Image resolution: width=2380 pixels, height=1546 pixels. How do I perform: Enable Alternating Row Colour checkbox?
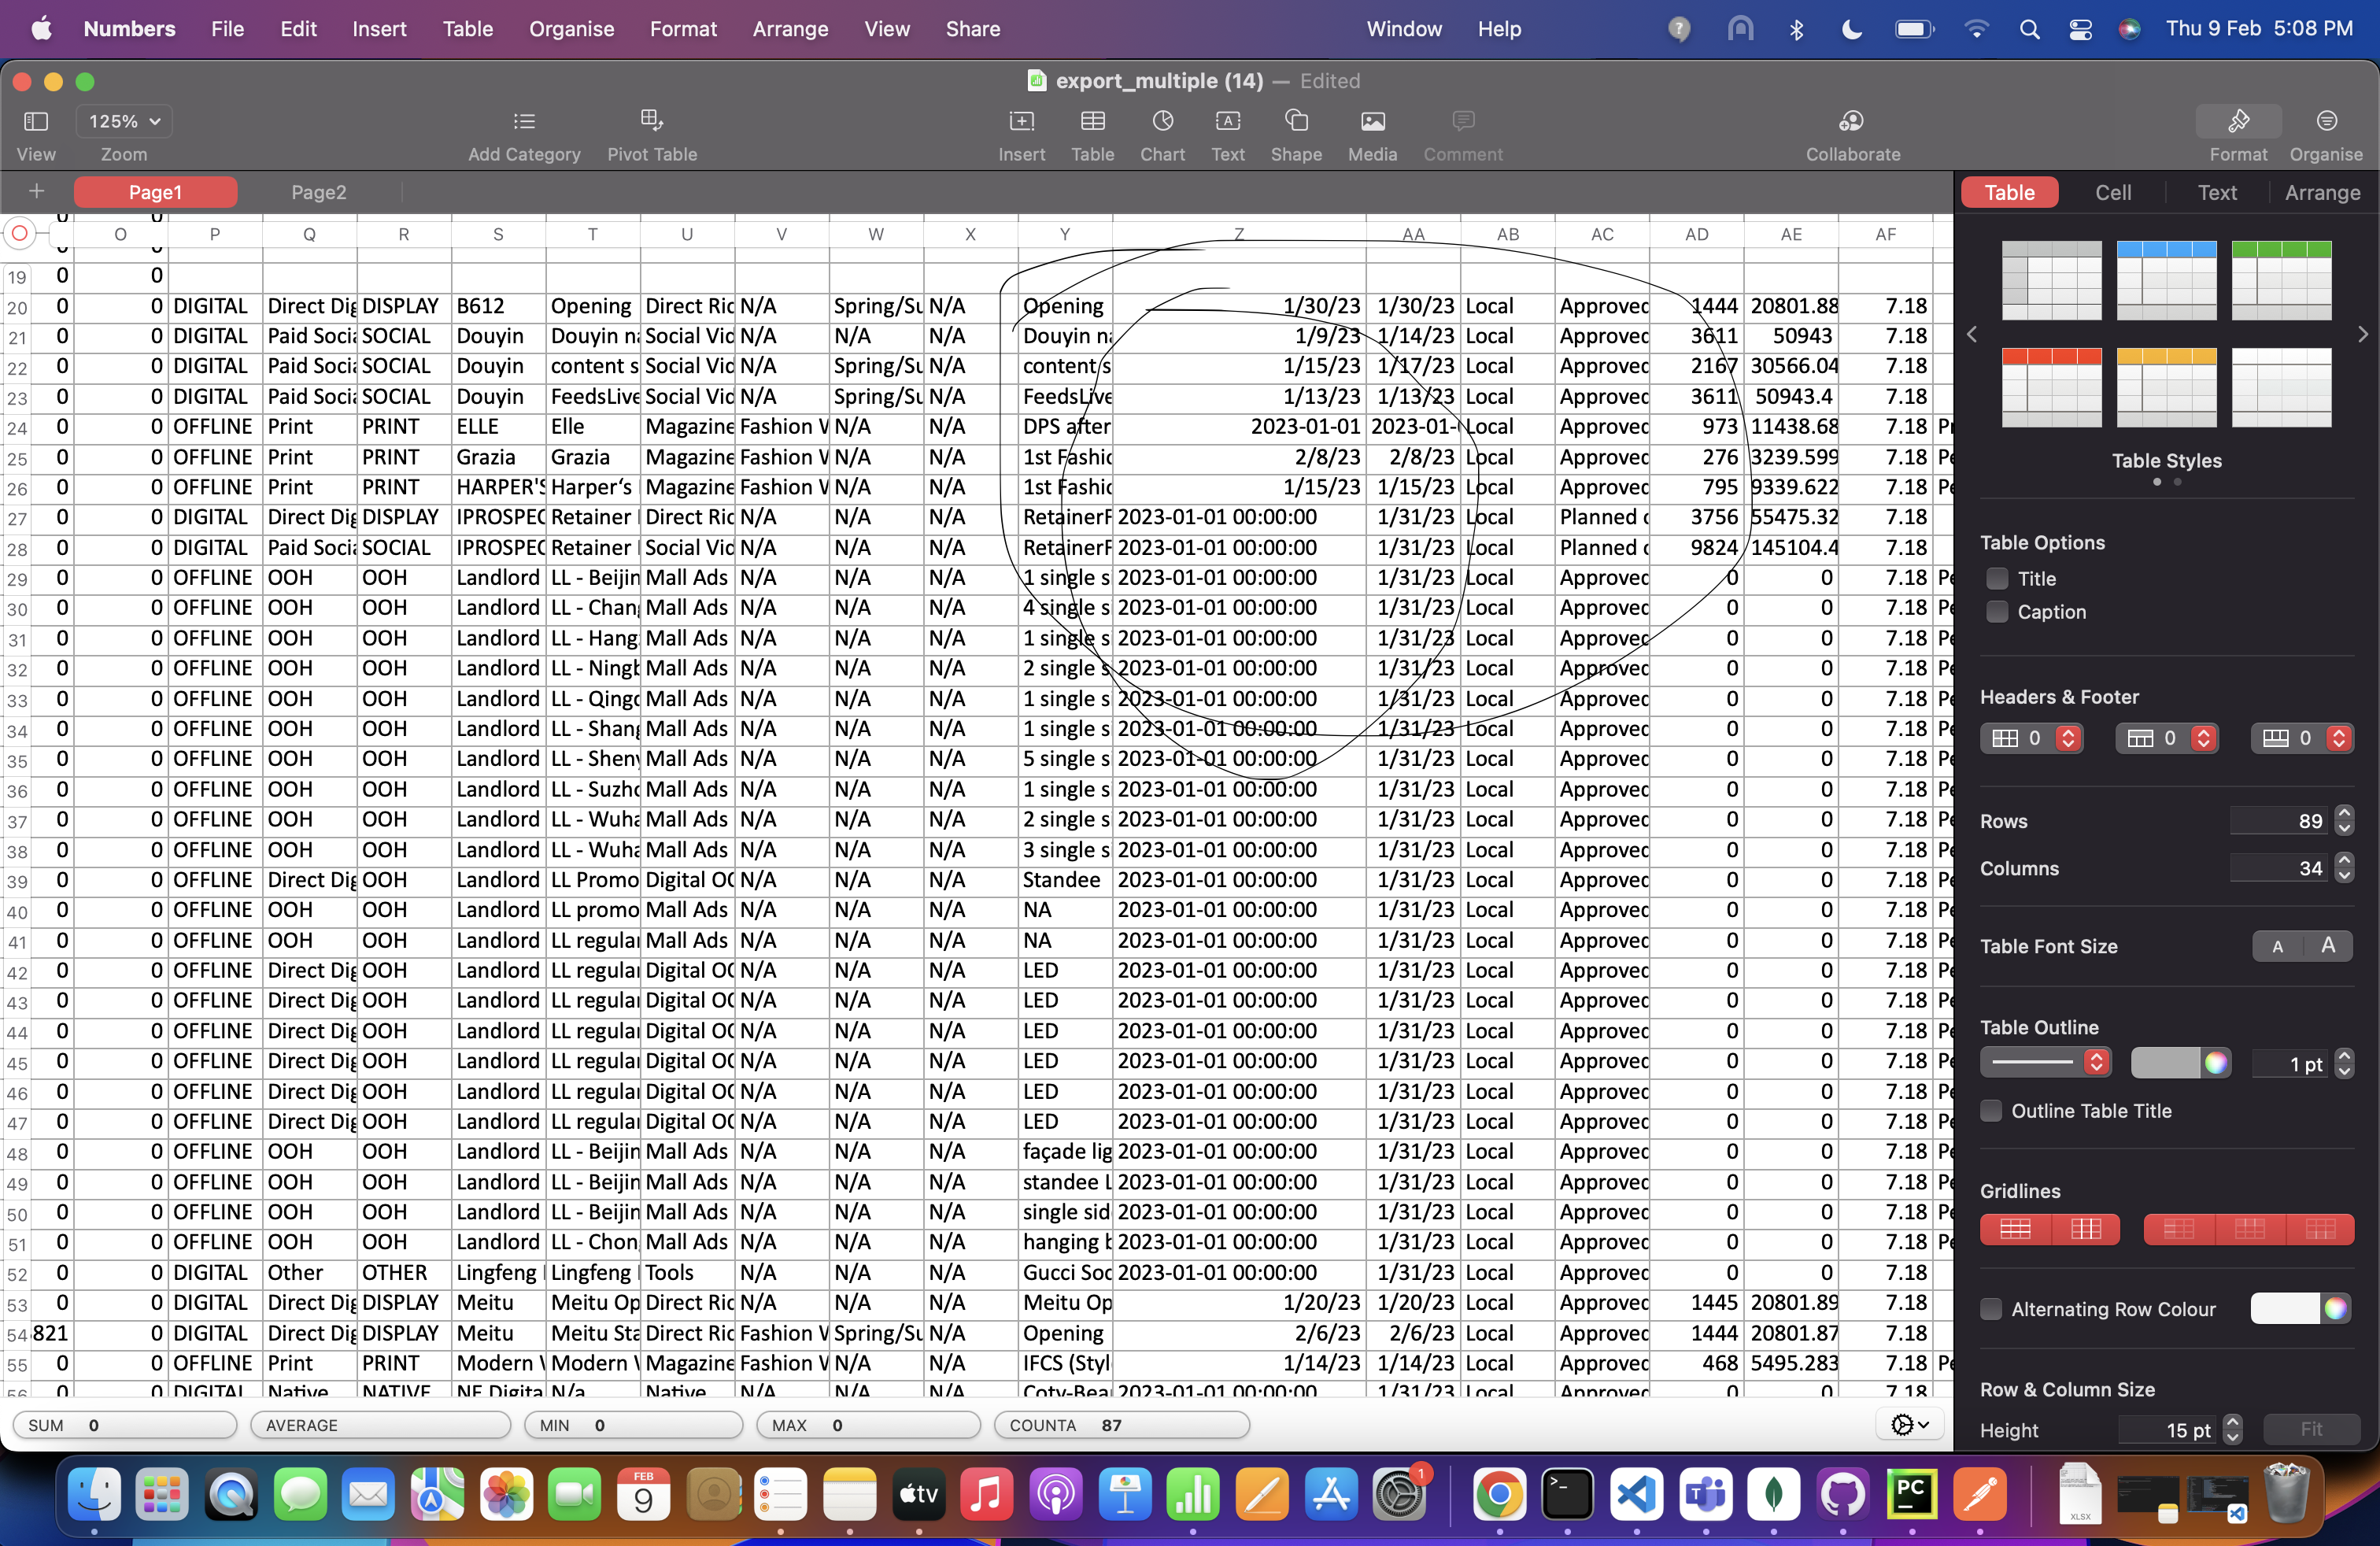[1991, 1308]
